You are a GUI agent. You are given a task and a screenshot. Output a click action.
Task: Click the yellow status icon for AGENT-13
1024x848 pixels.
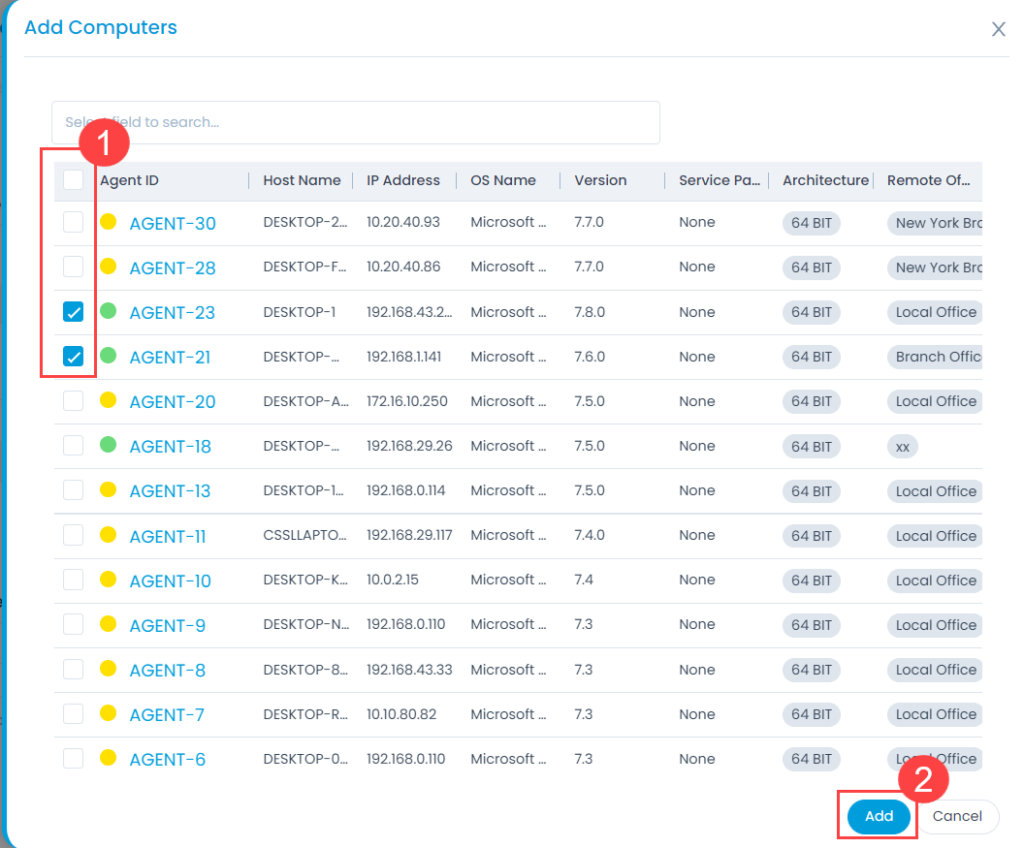click(x=109, y=490)
